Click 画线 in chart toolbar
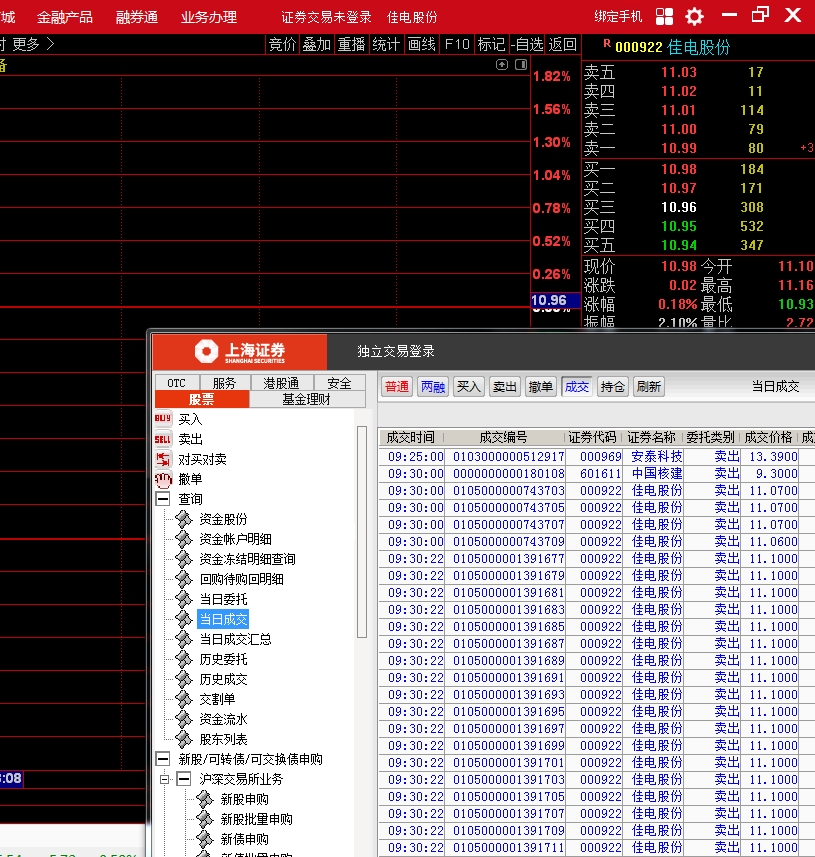The image size is (815, 857). 421,44
